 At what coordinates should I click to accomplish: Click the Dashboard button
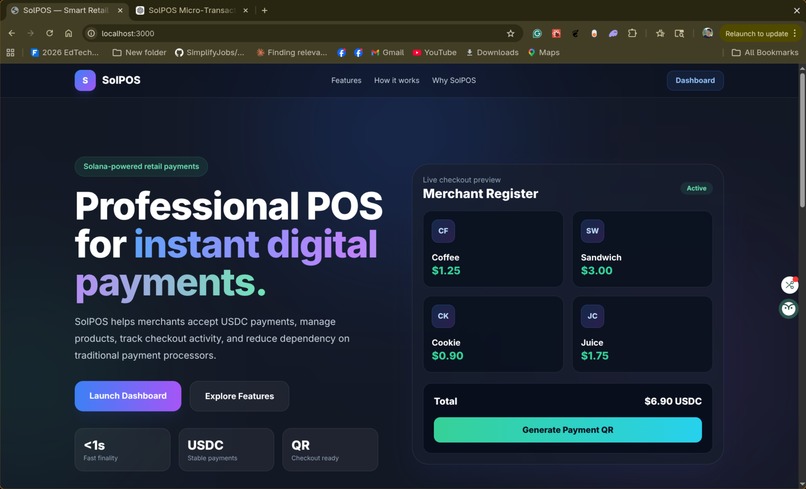695,80
